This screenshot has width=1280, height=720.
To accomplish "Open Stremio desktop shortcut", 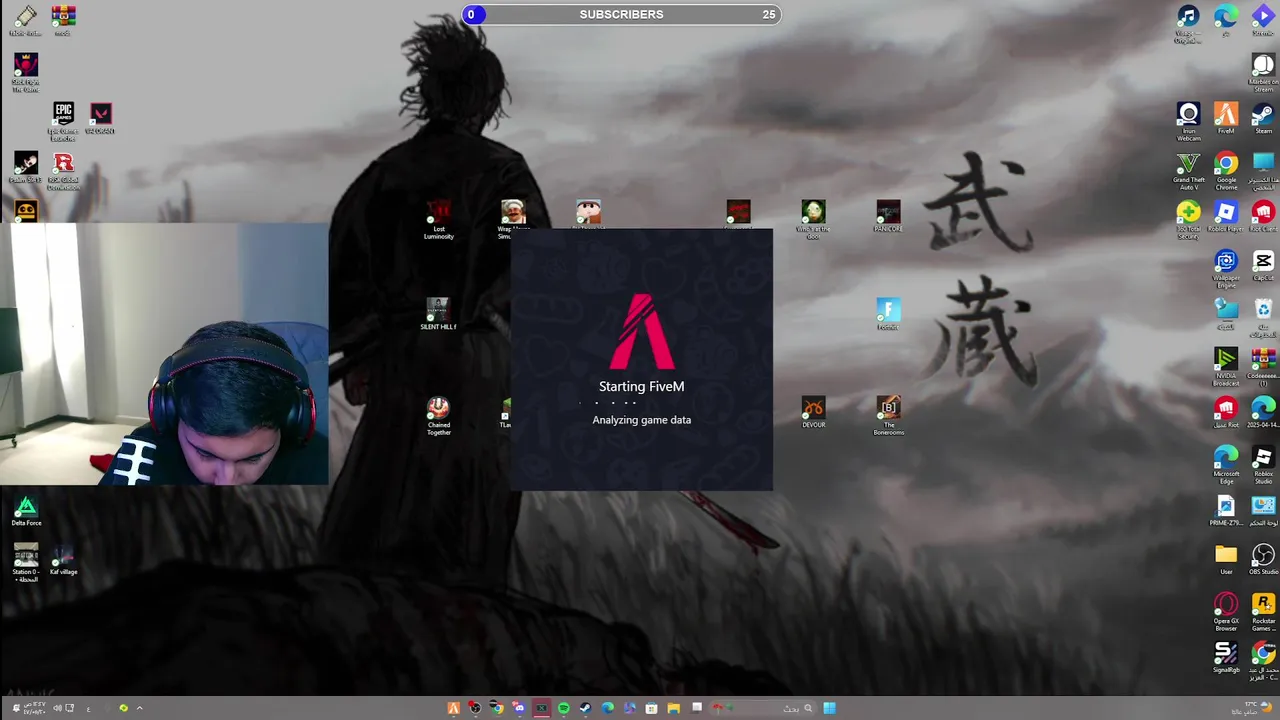I will 1263,20.
